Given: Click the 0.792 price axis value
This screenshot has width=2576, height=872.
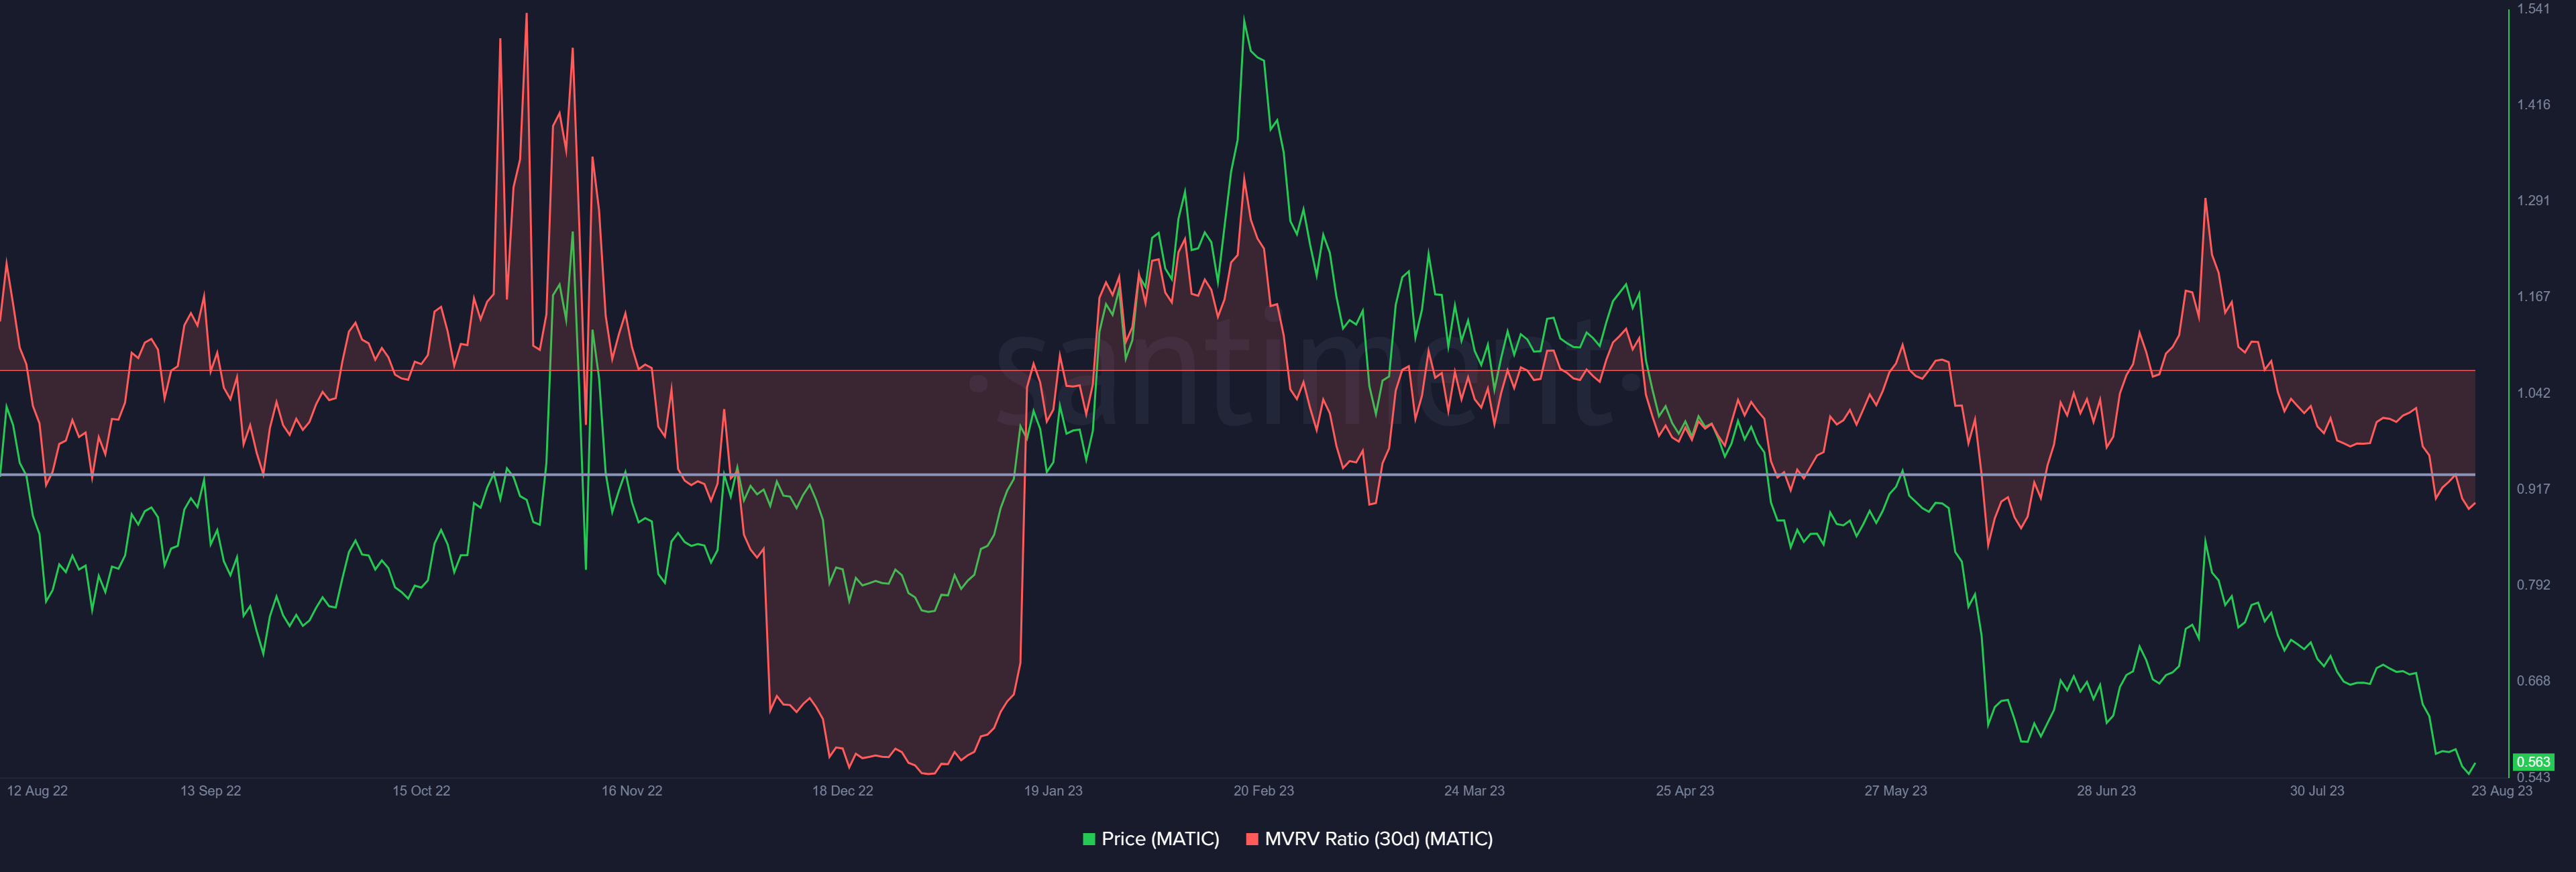Looking at the screenshot, I should tap(2533, 585).
